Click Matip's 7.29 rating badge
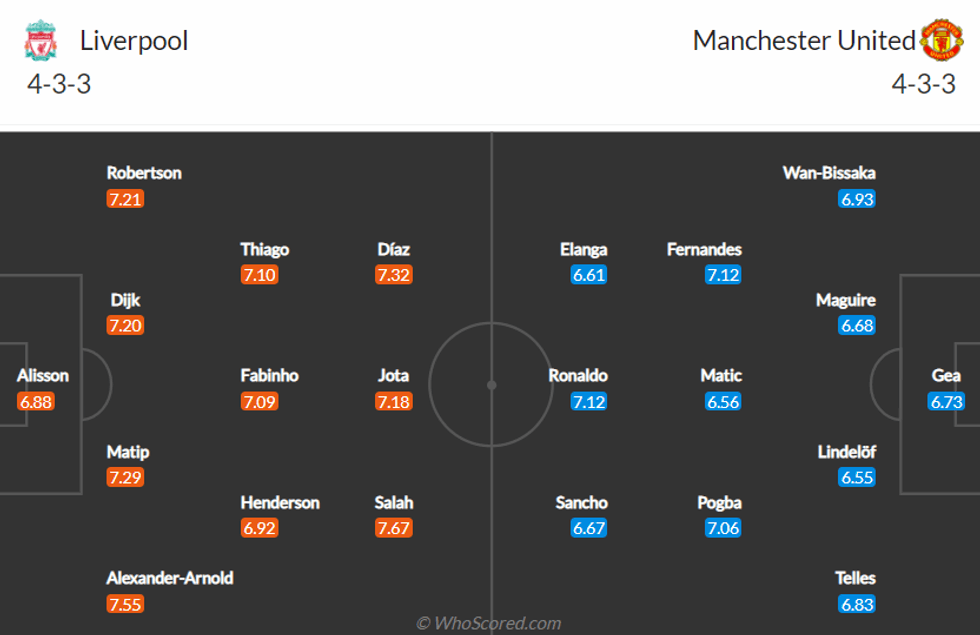980x635 pixels. click(x=125, y=478)
